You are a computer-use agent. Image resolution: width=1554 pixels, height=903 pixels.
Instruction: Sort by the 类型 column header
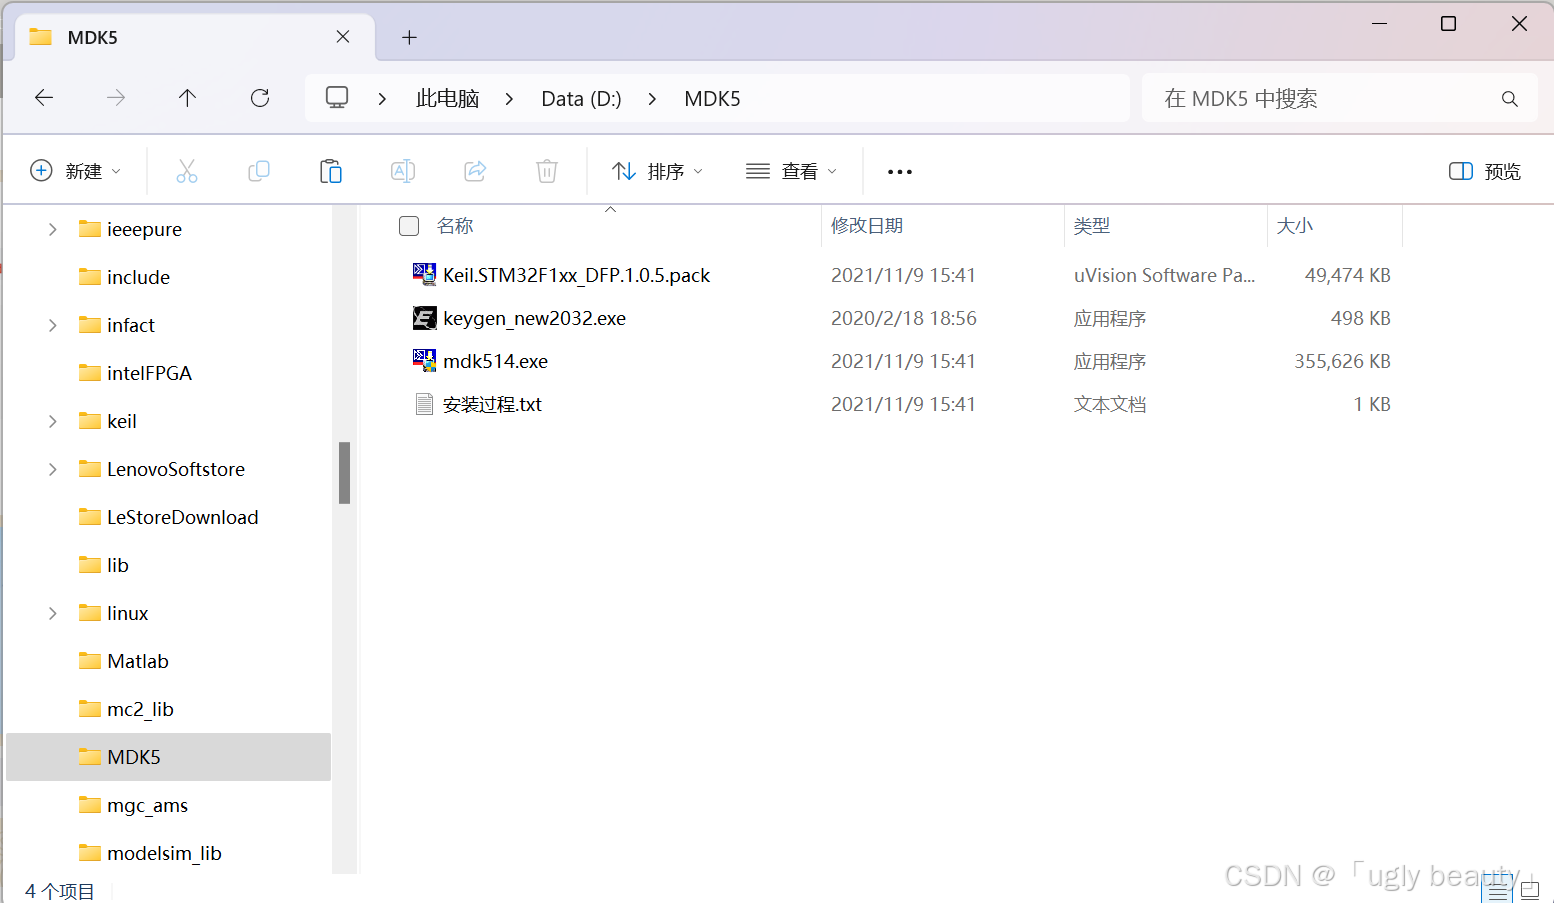pos(1092,226)
